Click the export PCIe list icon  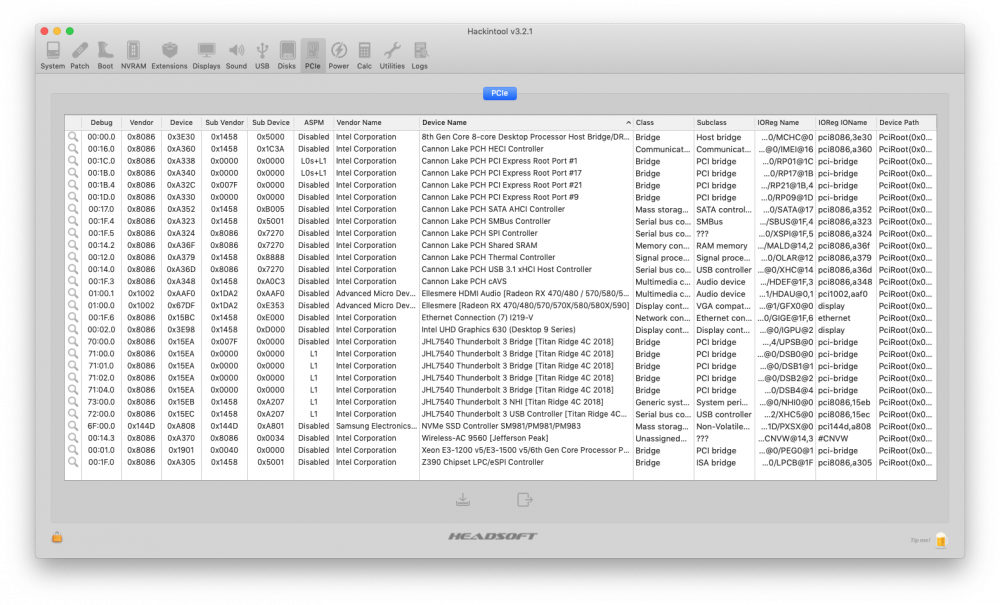pos(524,500)
